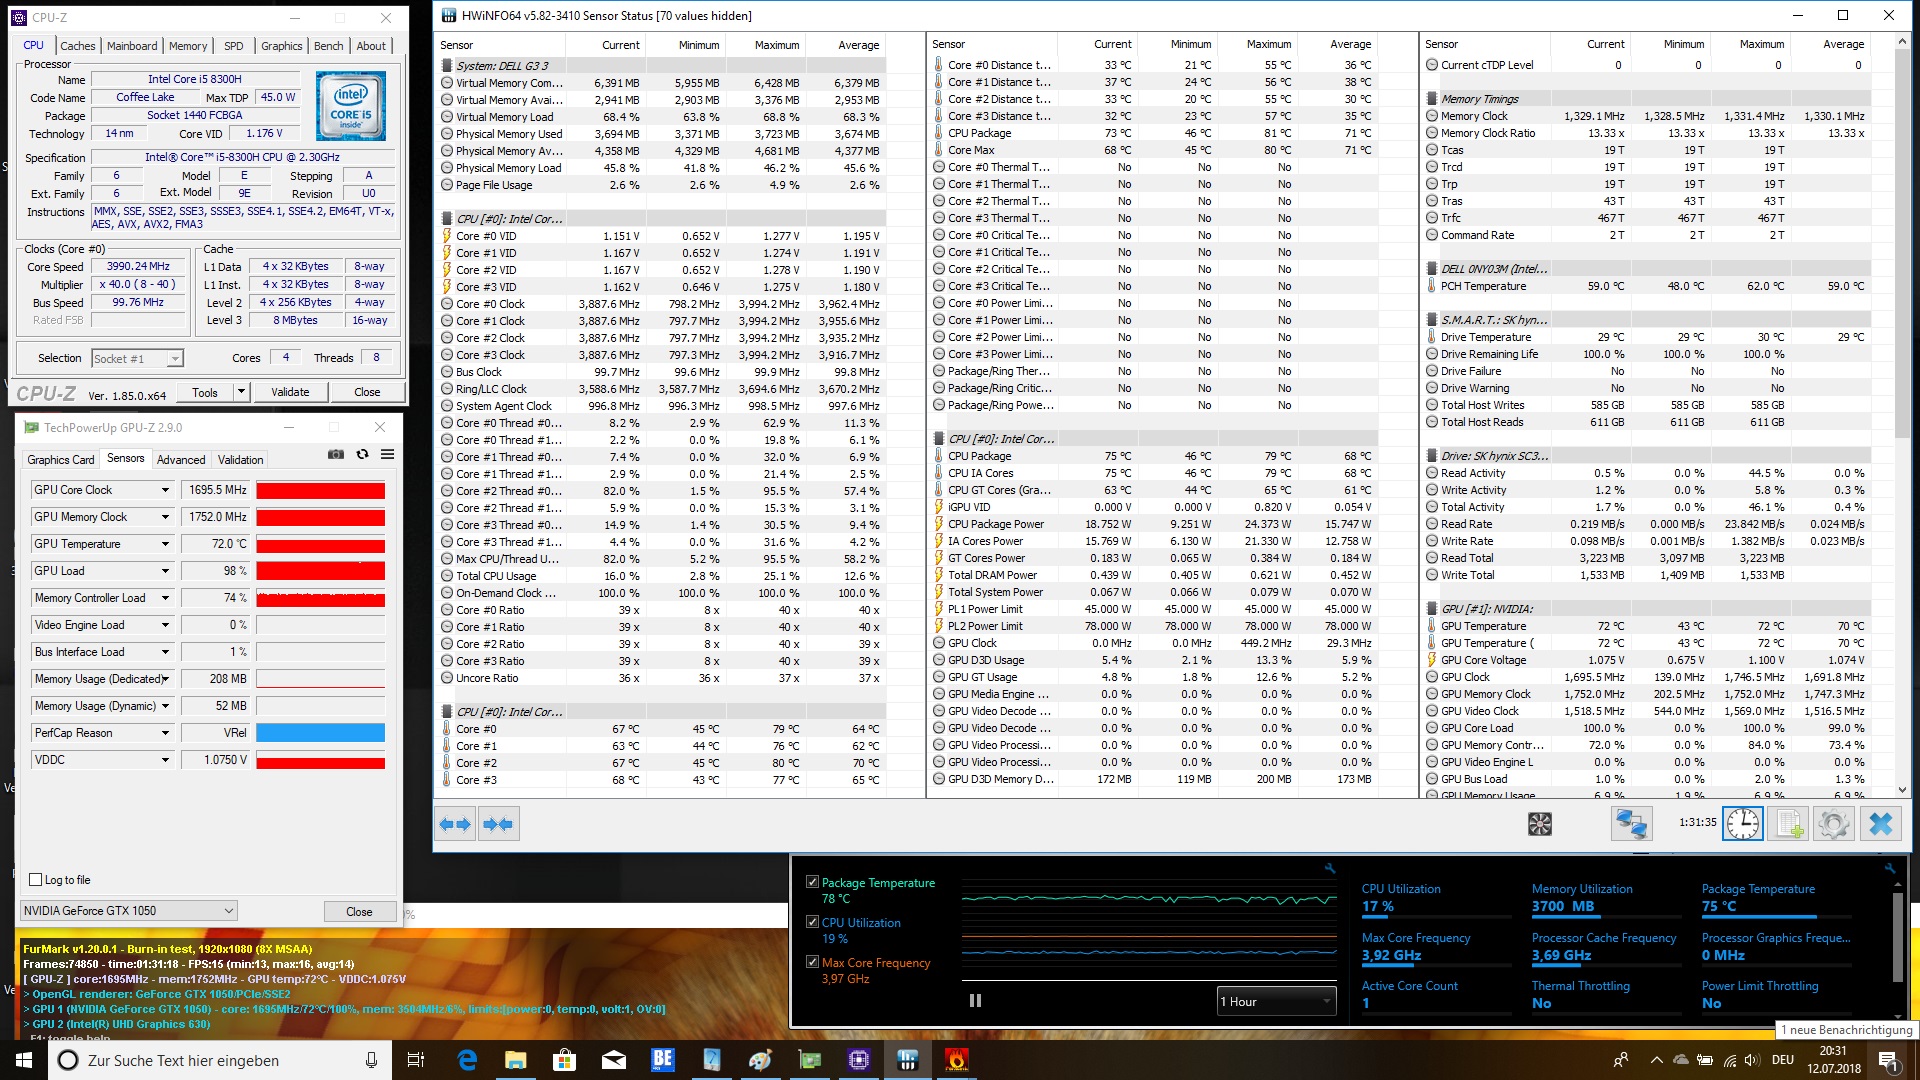
Task: Click HWiNFO log sheet icon
Action: pyautogui.click(x=1787, y=824)
